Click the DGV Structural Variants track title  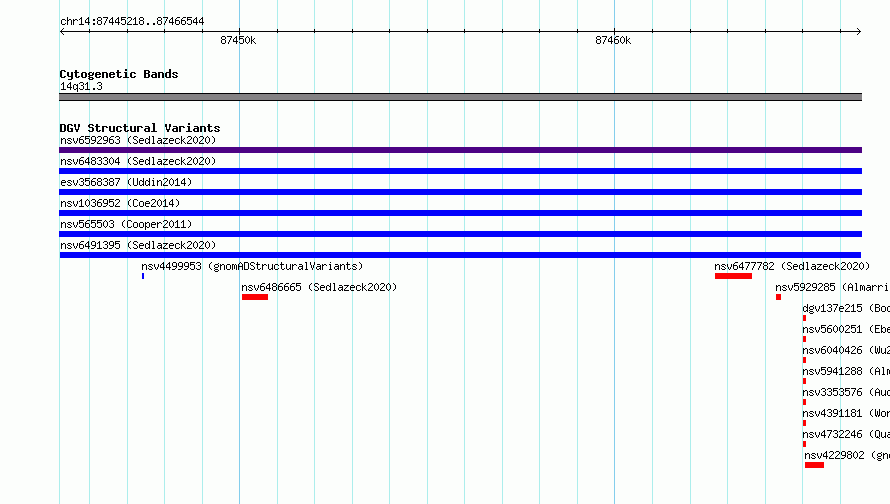[140, 128]
